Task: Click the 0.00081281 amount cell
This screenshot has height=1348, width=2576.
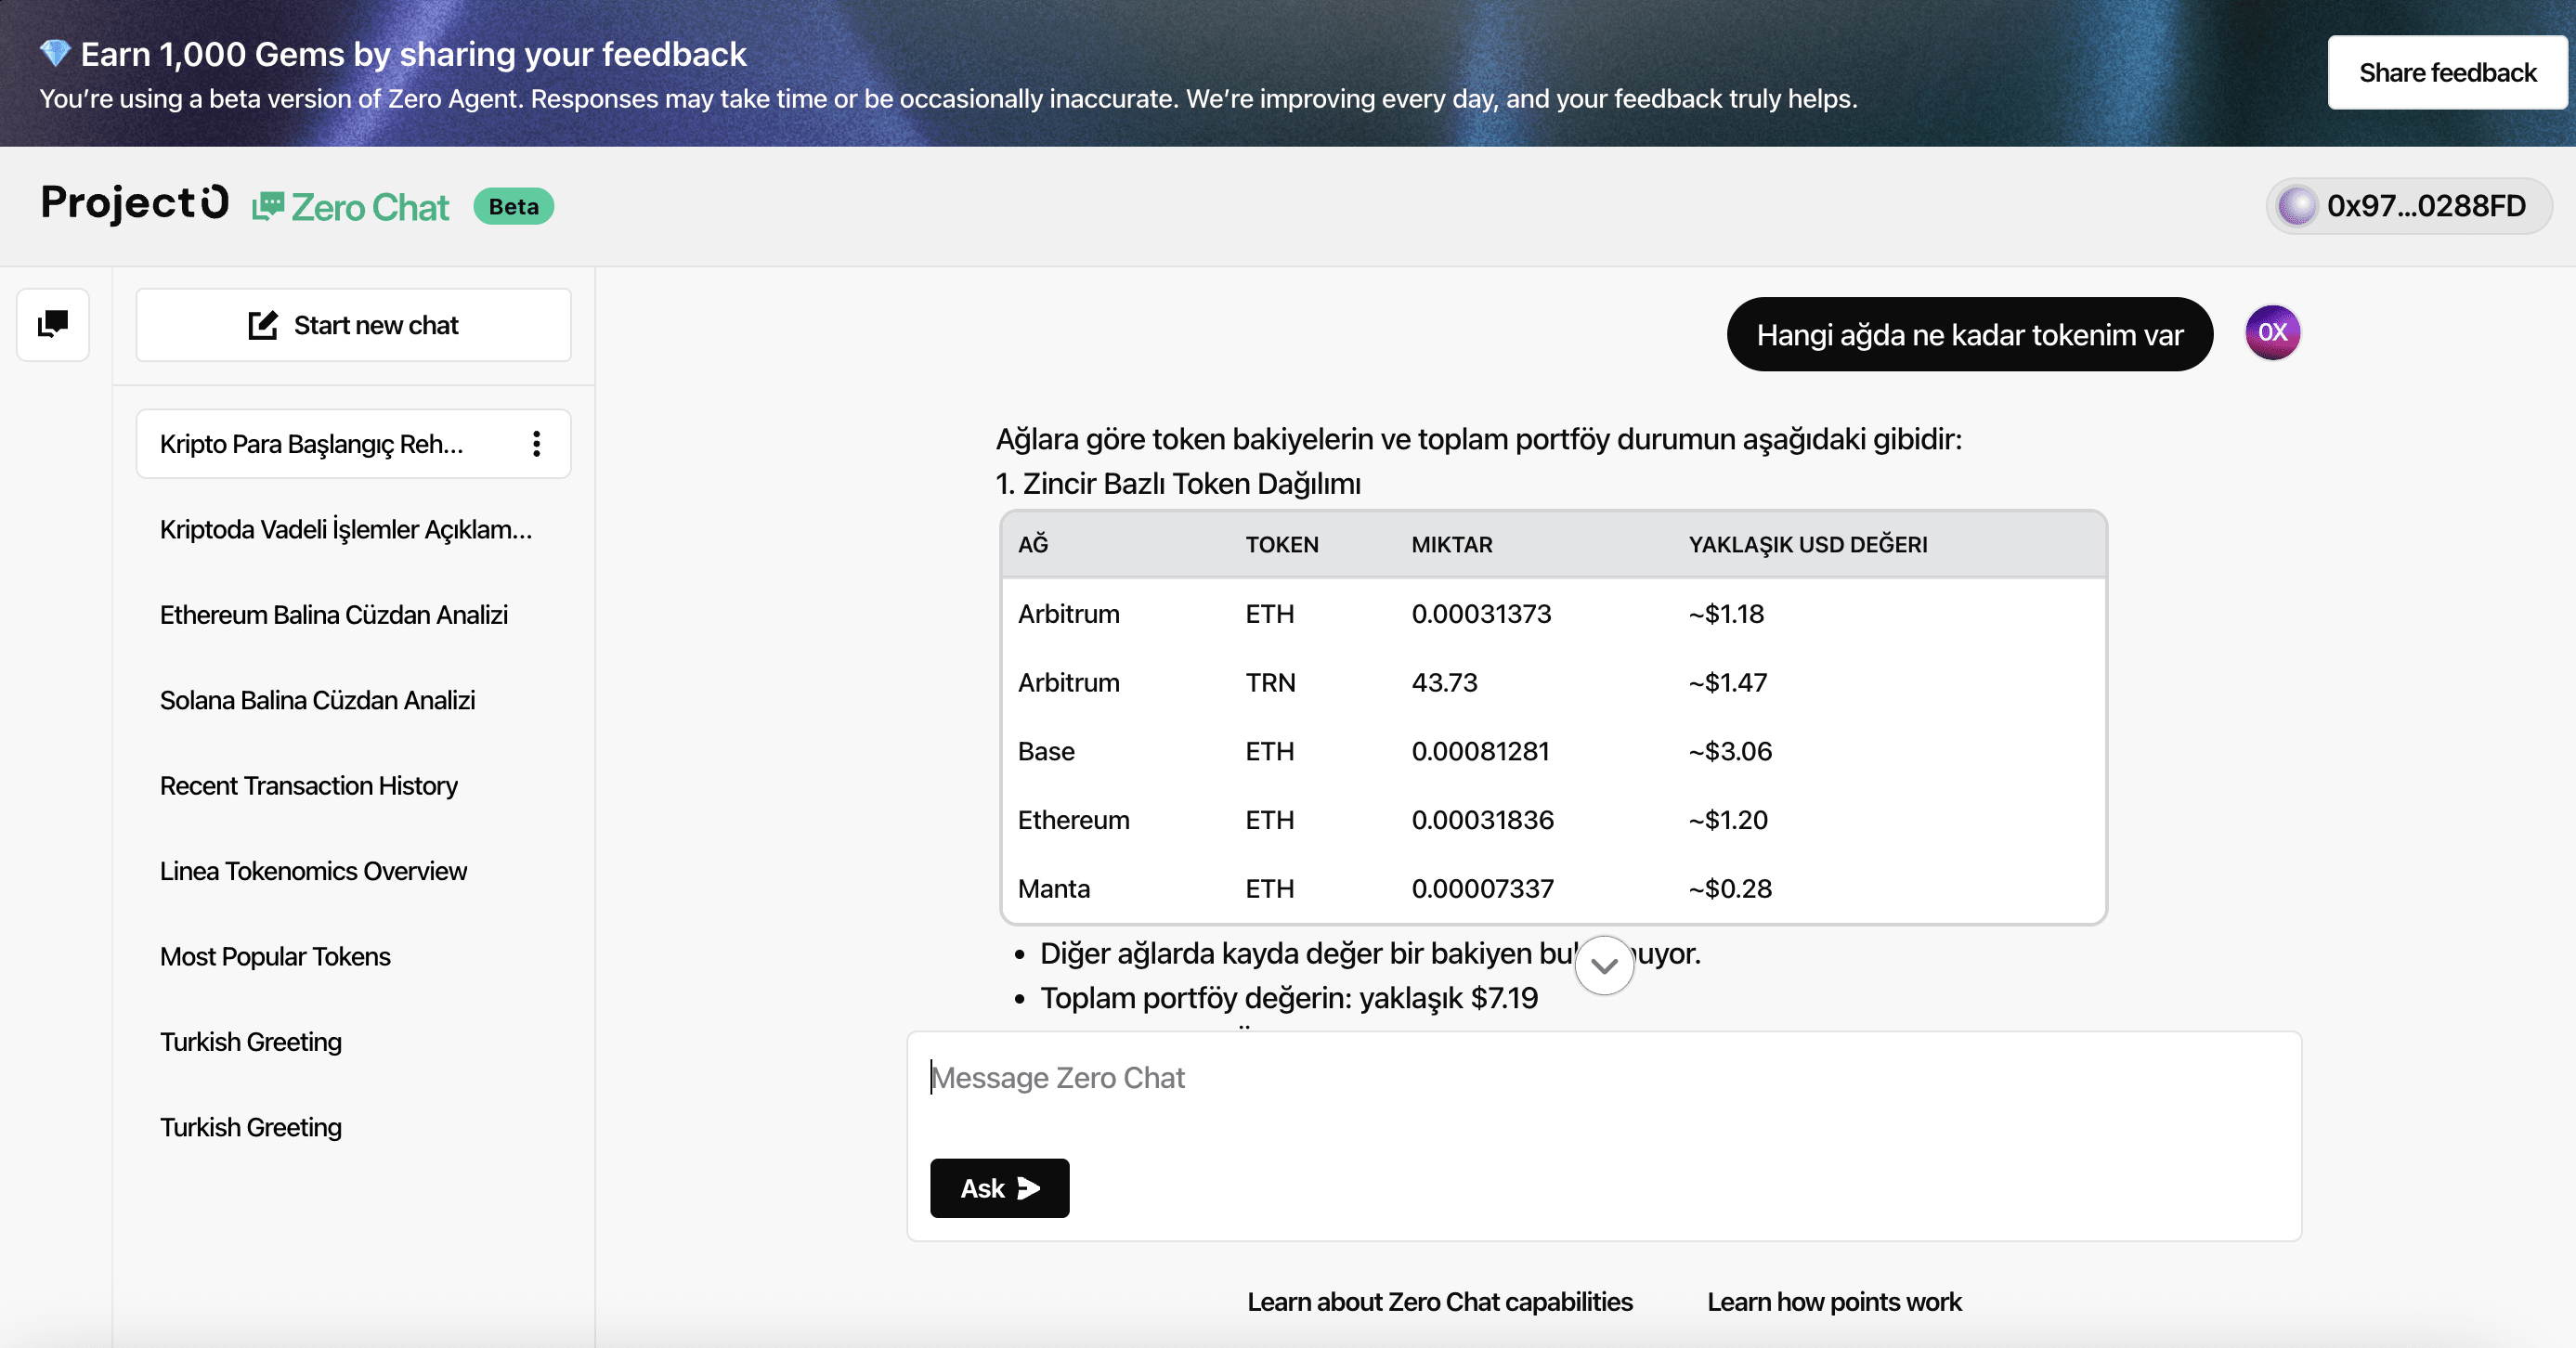Action: pyautogui.click(x=1480, y=751)
